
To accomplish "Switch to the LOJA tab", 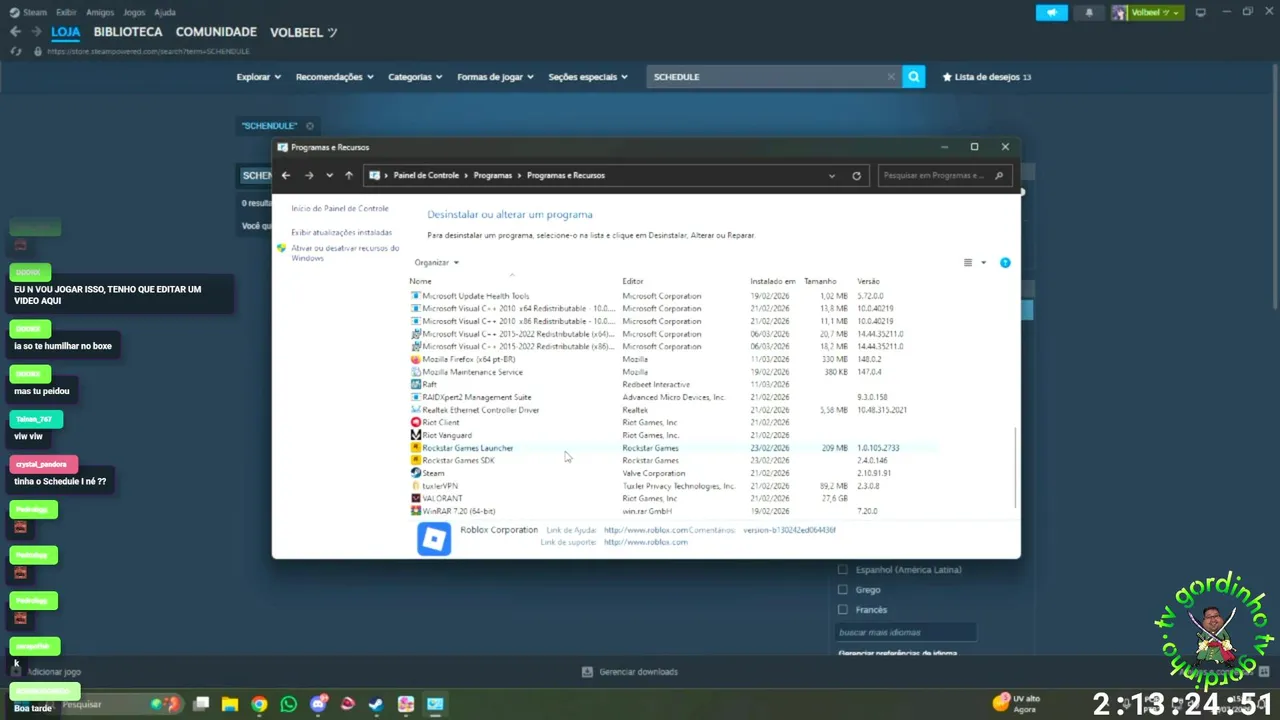I will (66, 32).
